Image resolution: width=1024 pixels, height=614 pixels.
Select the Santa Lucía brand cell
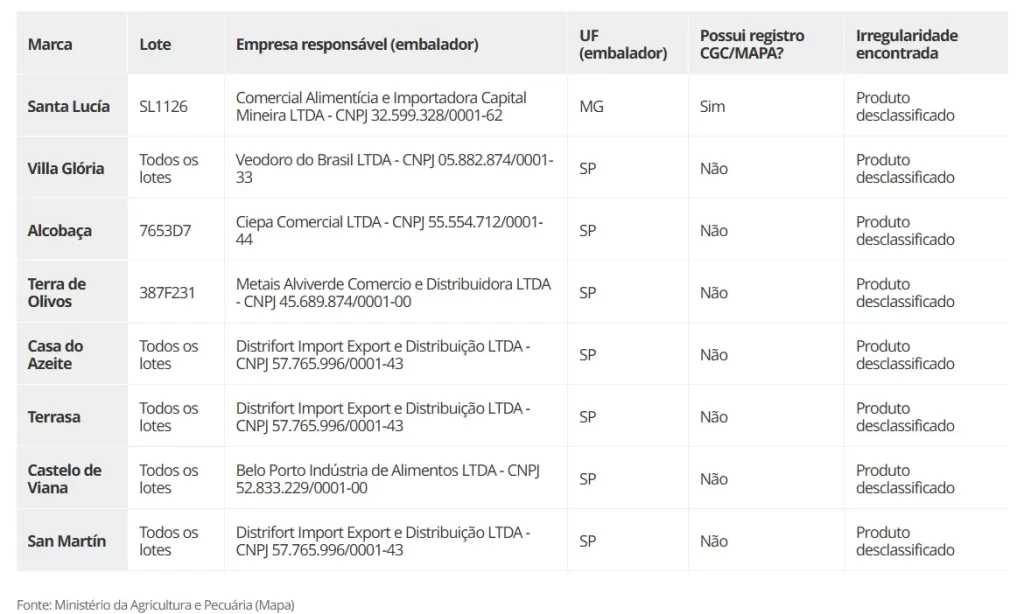pyautogui.click(x=69, y=106)
